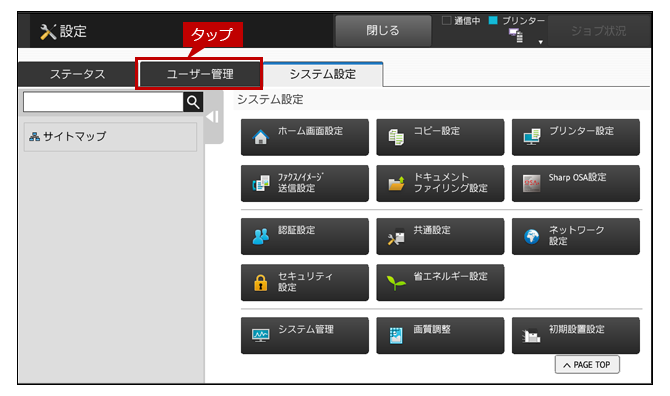Switch to the ユーザー管理 tab

[200, 74]
